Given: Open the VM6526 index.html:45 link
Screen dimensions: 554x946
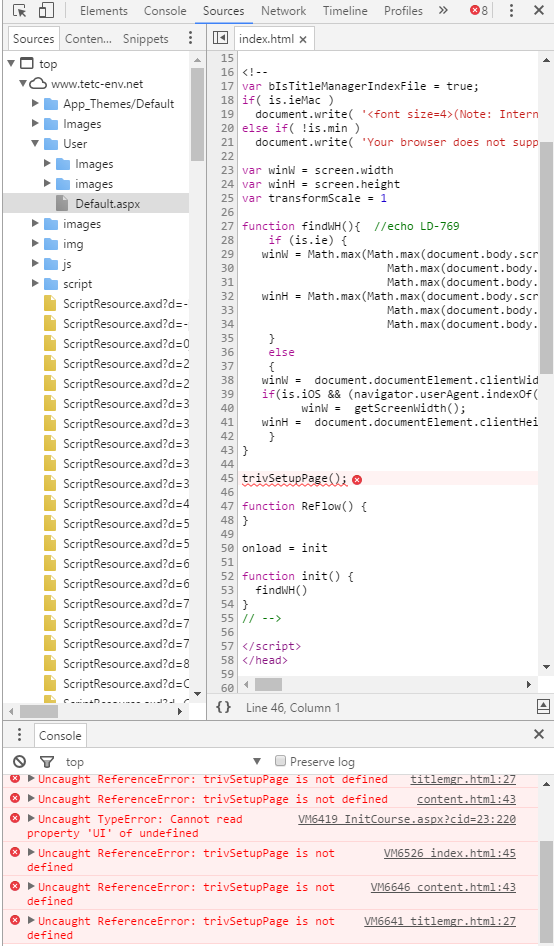Looking at the screenshot, I should point(450,853).
